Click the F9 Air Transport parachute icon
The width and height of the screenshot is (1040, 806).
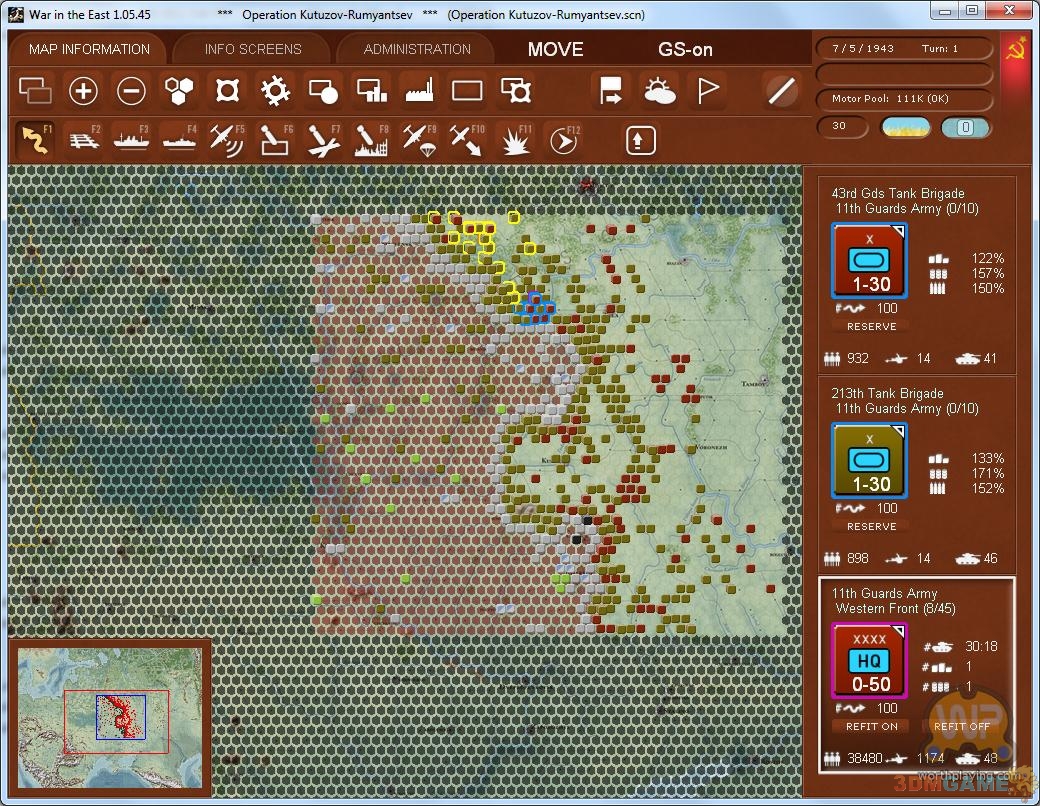pos(419,139)
